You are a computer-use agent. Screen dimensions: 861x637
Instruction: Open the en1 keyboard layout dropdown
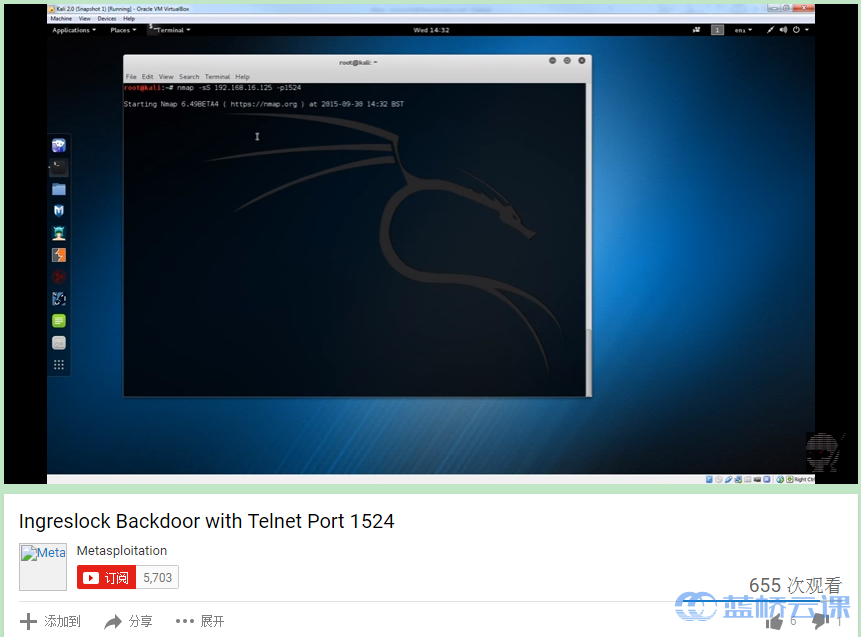(743, 30)
